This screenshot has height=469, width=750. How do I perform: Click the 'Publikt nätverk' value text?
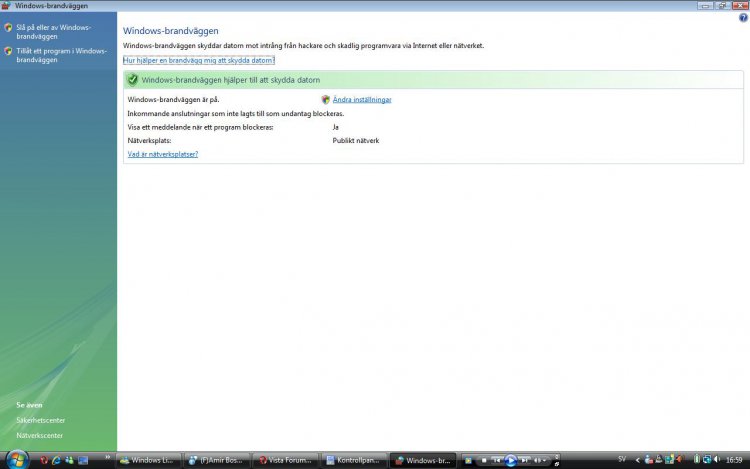coord(356,141)
